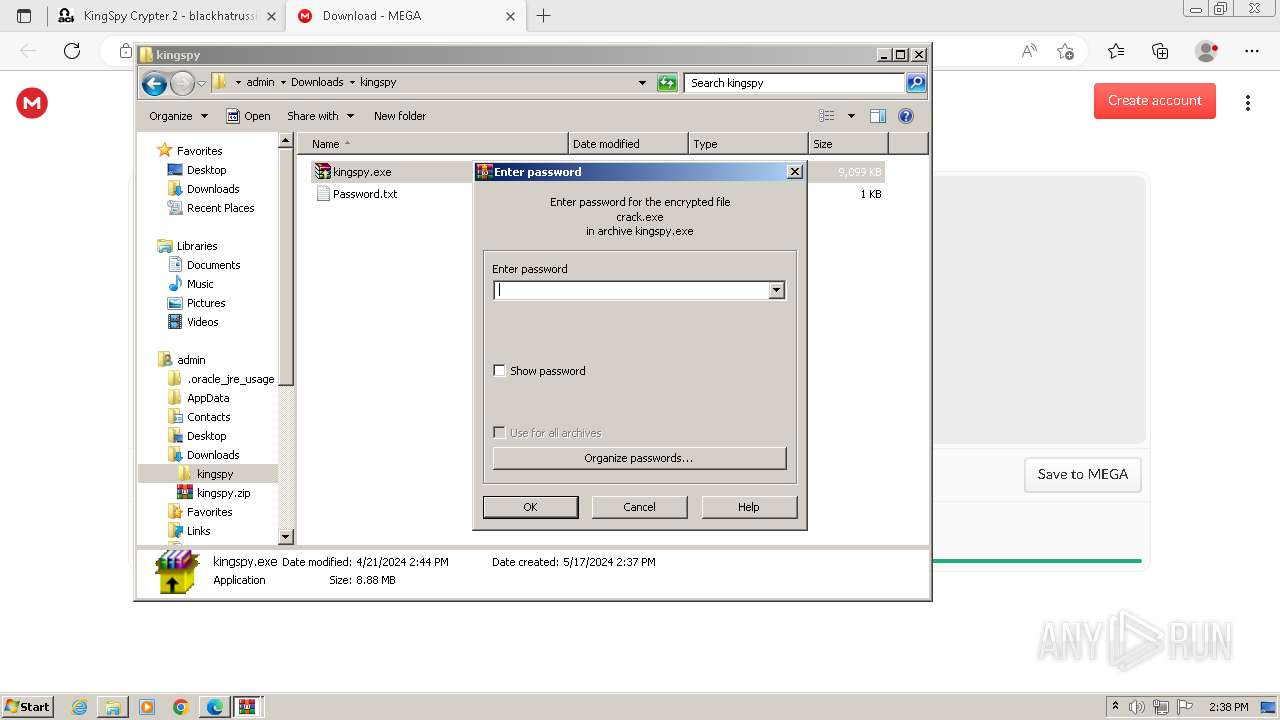Image resolution: width=1280 pixels, height=720 pixels.
Task: Click the Explorer Back arrow button
Action: tap(154, 83)
